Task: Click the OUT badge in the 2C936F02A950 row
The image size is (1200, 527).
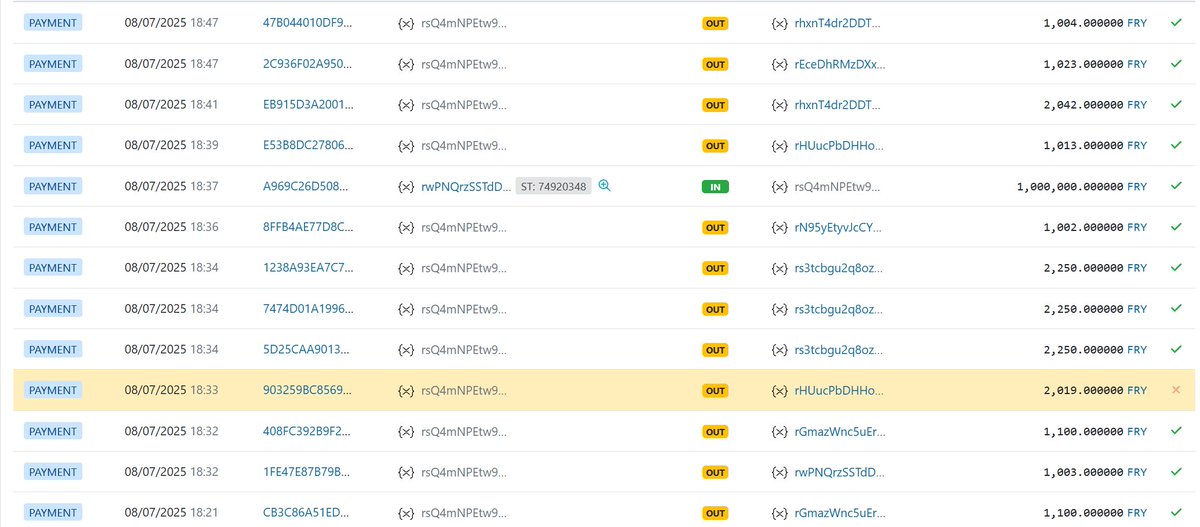Action: point(715,64)
